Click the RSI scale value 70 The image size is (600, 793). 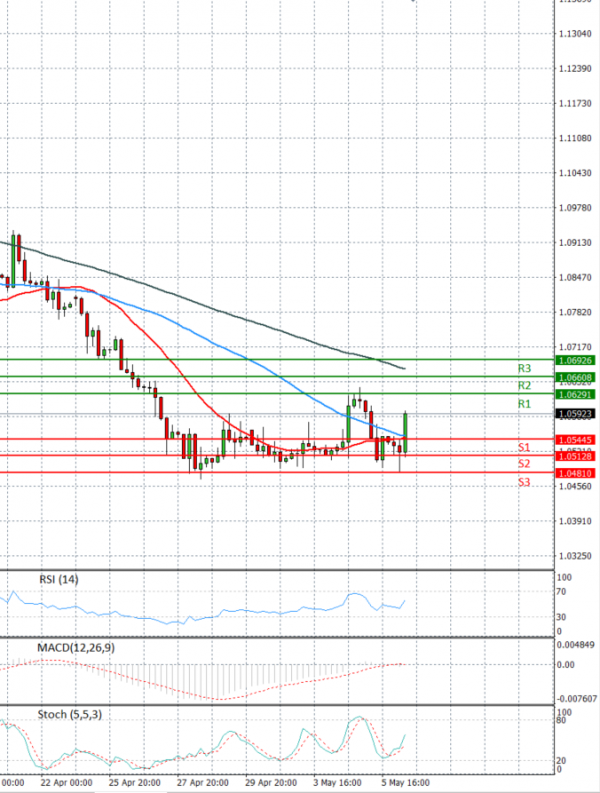click(562, 592)
